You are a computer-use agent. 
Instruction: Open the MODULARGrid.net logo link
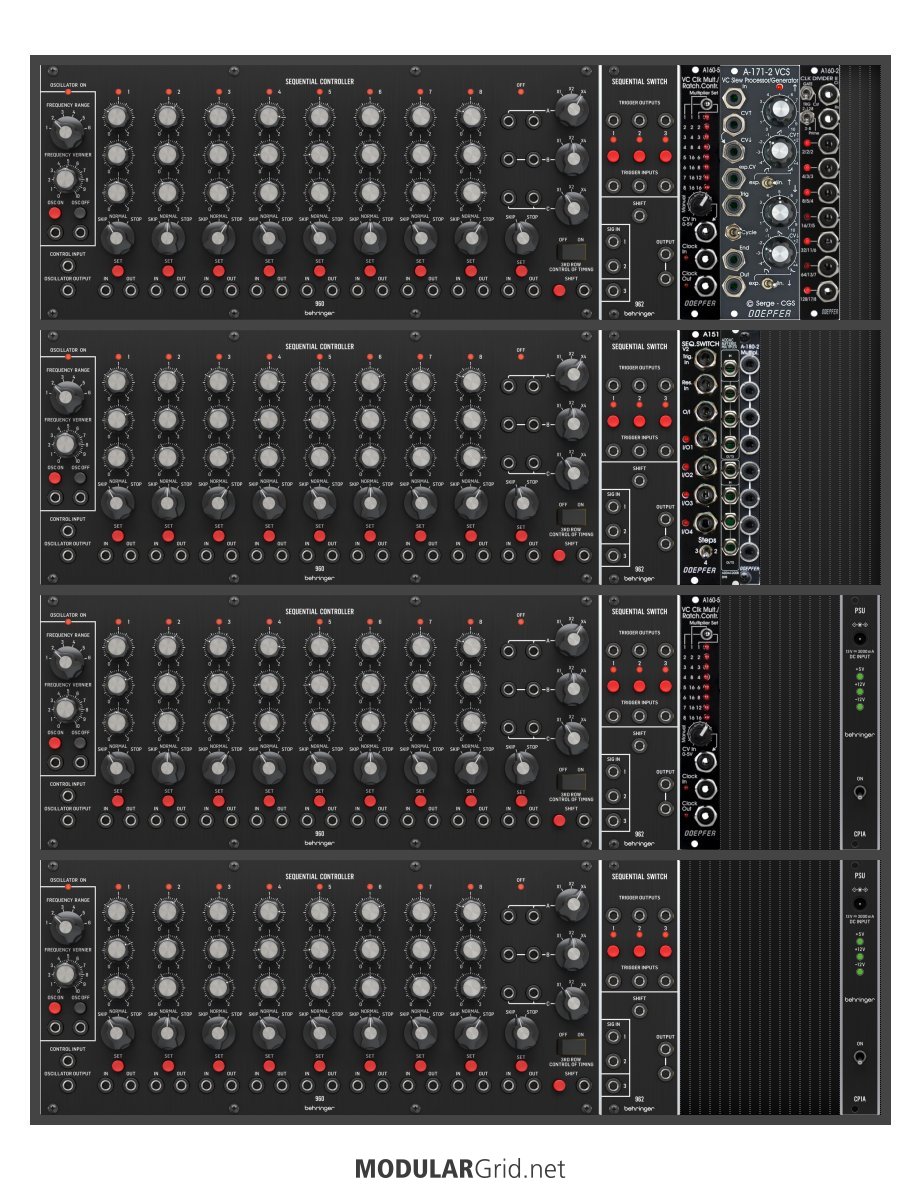[x=460, y=1168]
